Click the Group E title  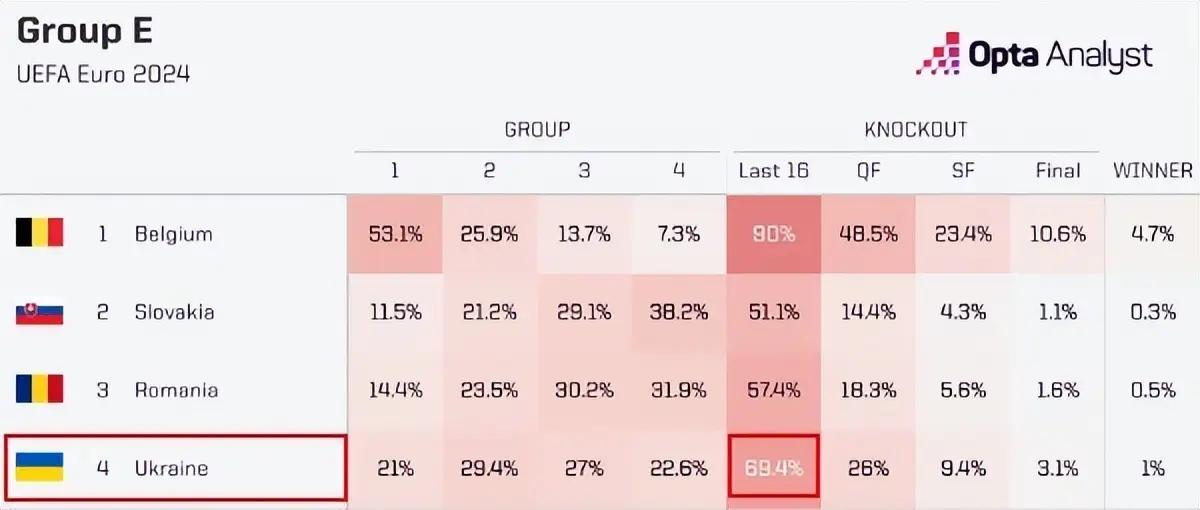[85, 32]
